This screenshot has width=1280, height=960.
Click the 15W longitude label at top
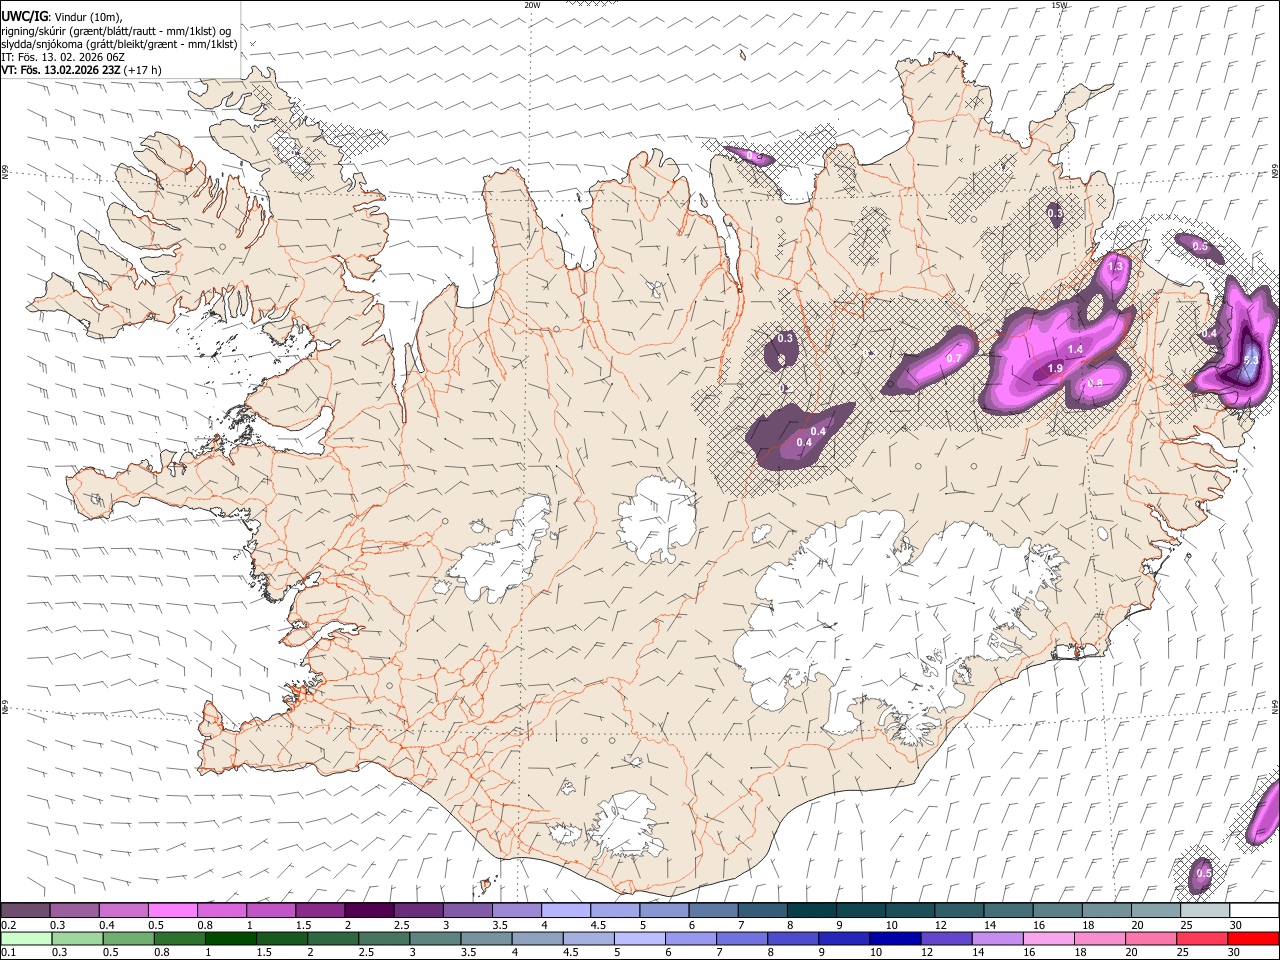tap(1059, 5)
